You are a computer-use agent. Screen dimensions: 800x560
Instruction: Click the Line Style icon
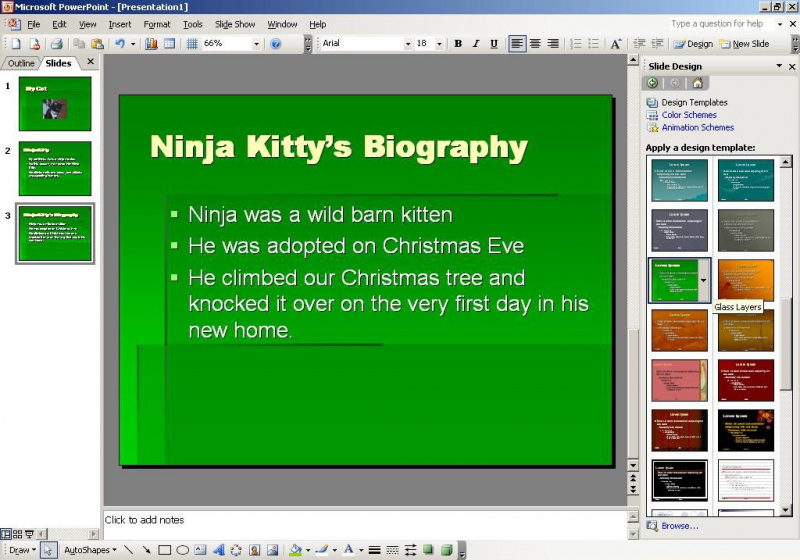point(374,550)
